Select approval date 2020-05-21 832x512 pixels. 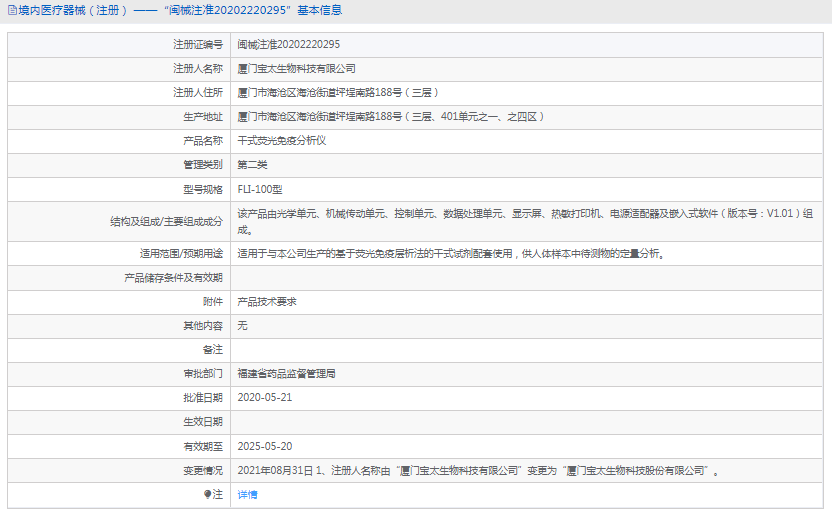[265, 397]
